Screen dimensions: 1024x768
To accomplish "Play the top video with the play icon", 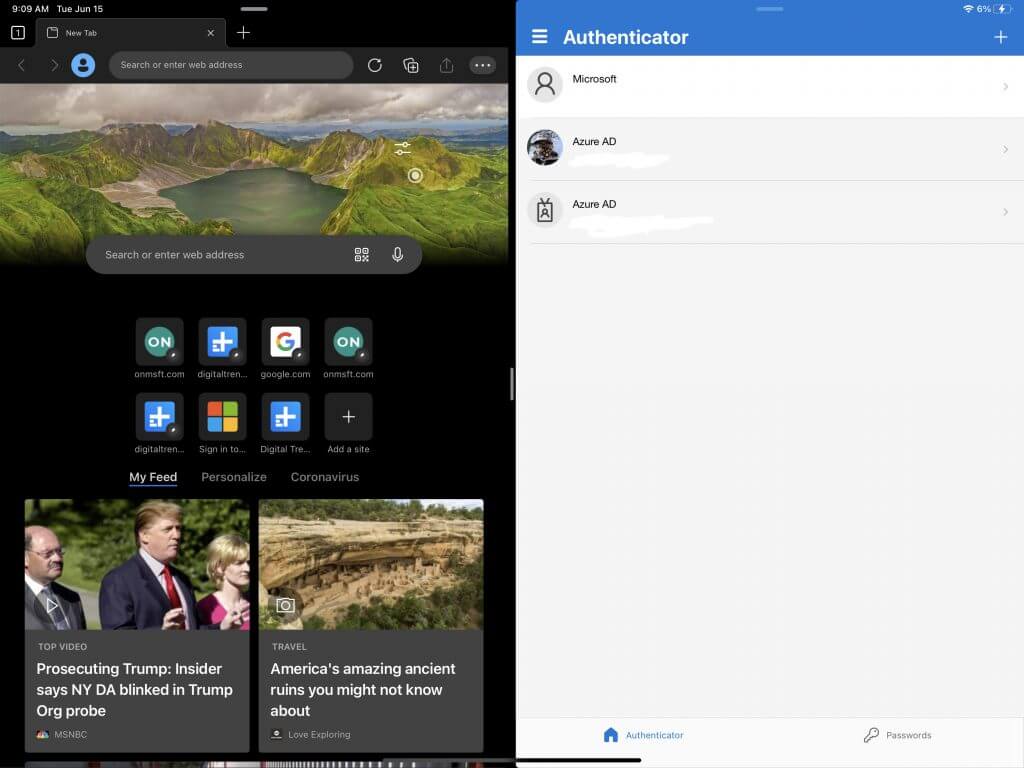I will [52, 605].
